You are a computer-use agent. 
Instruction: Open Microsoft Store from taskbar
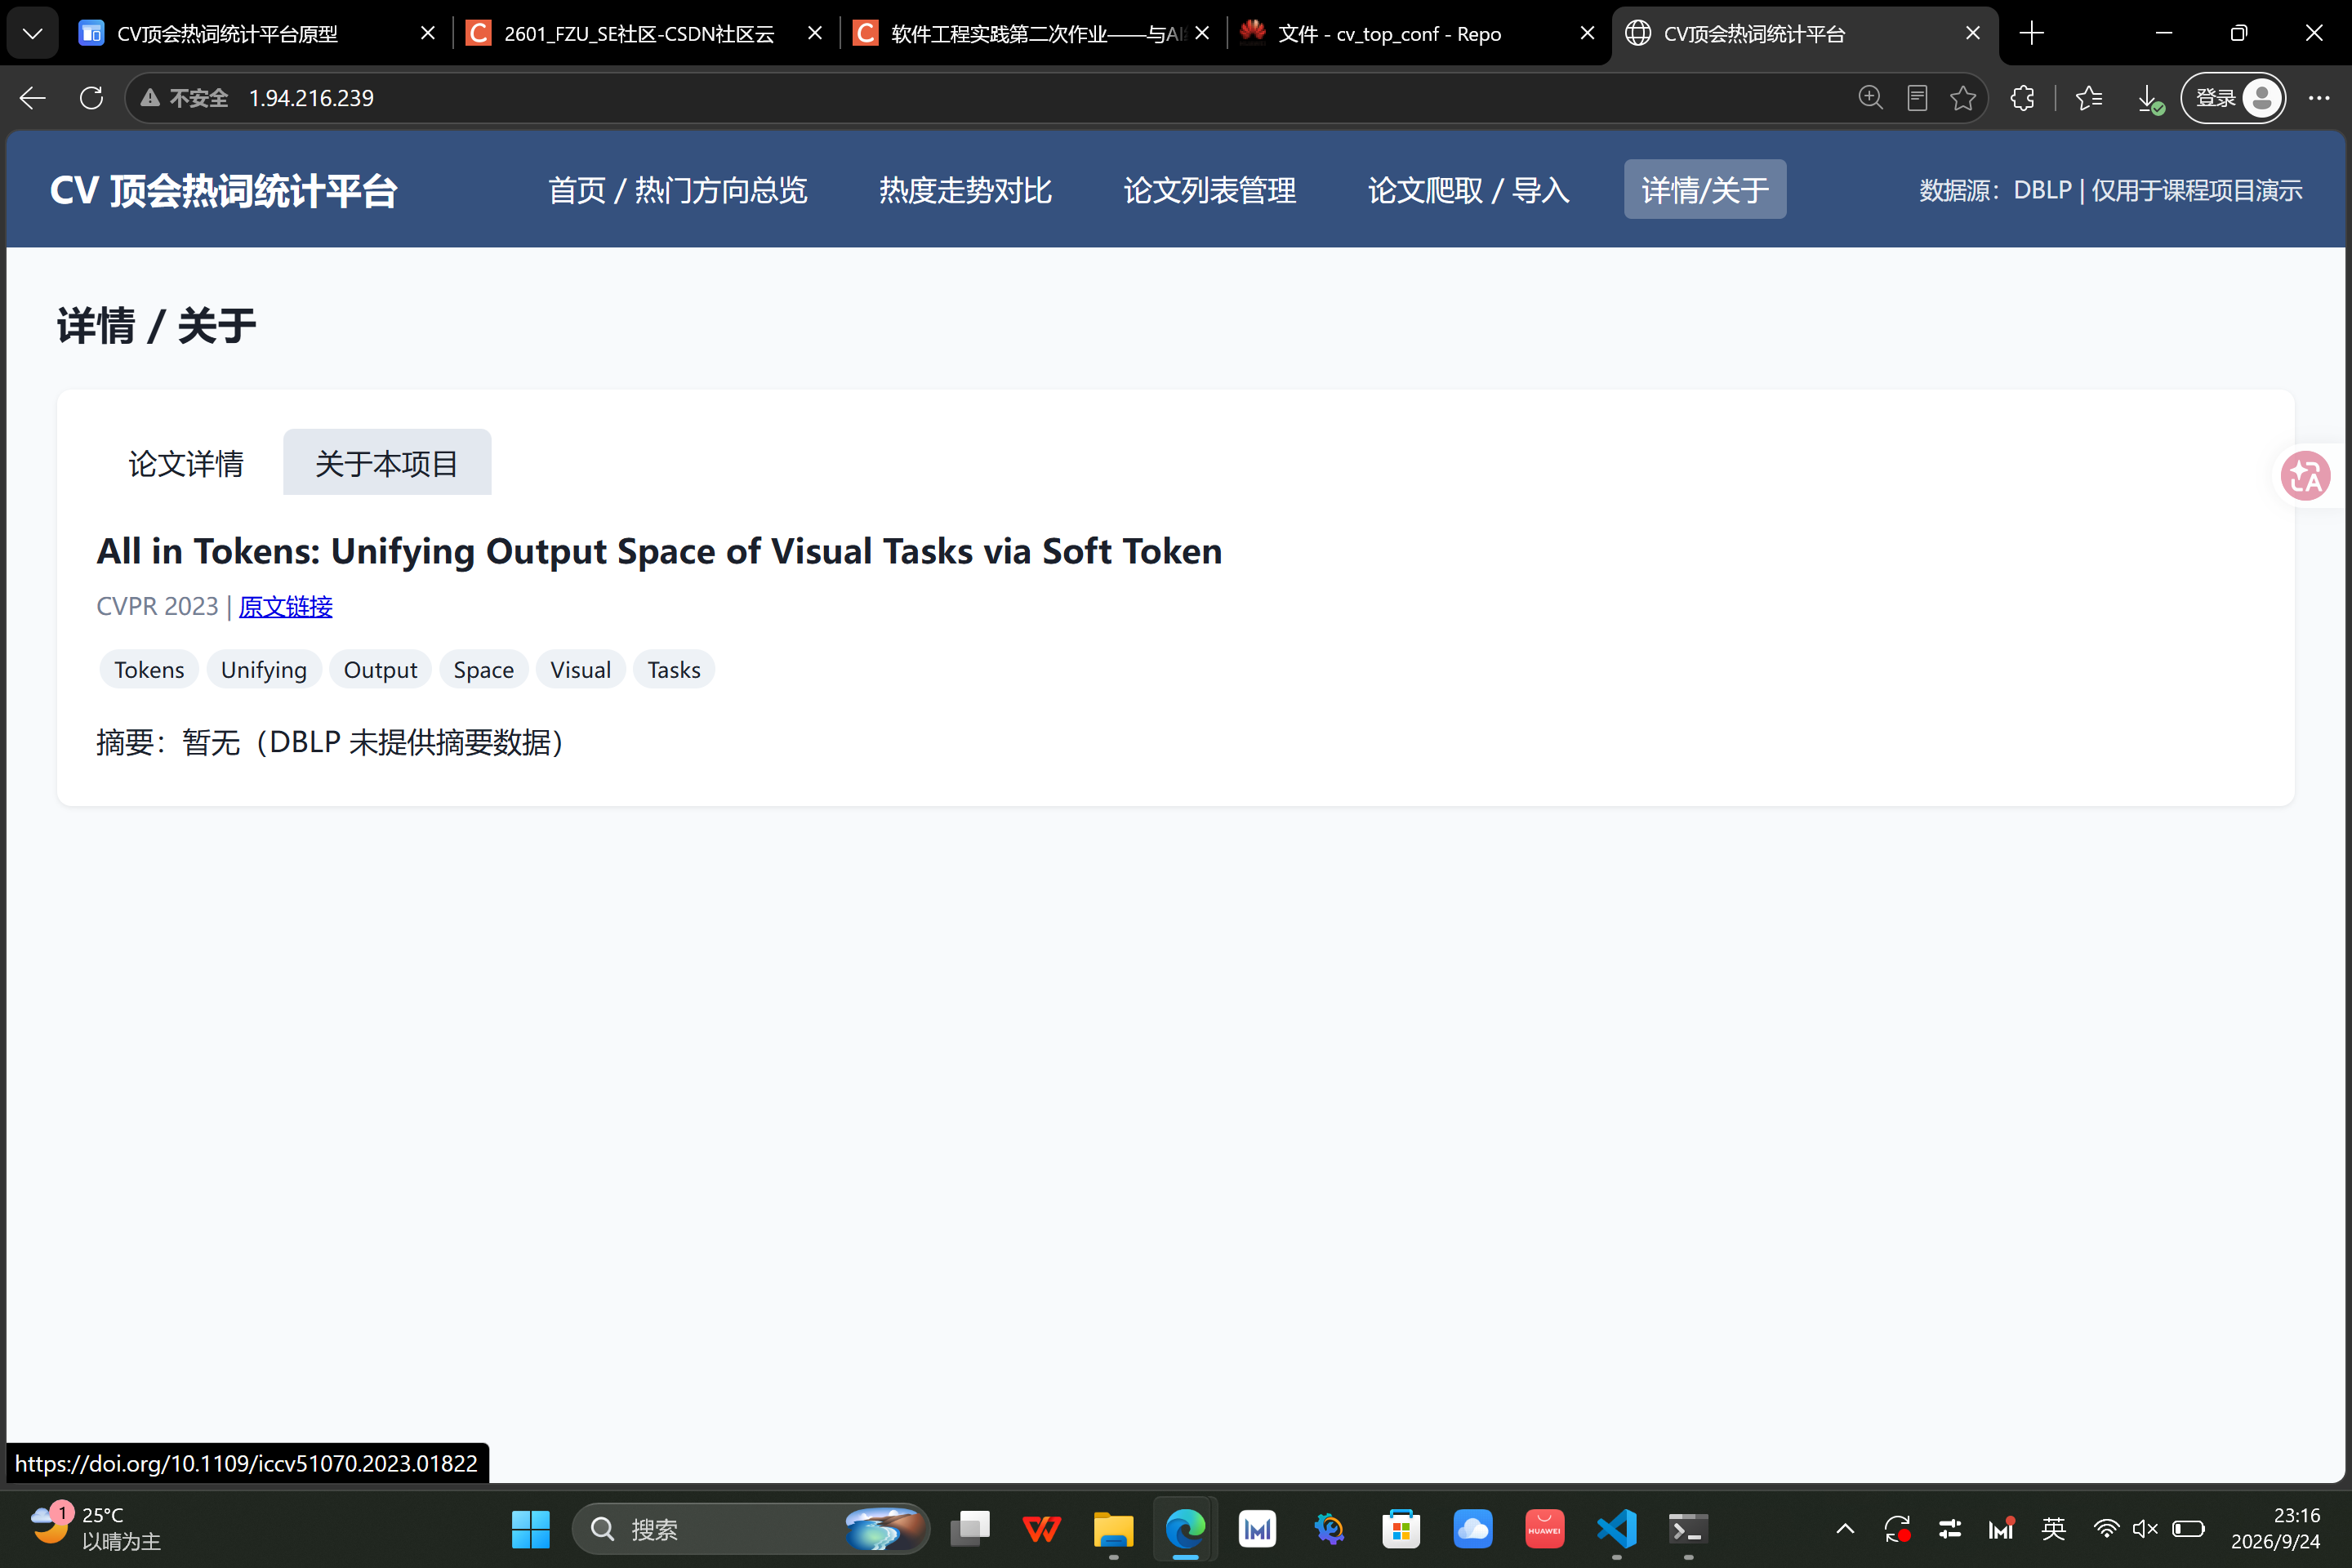click(x=1401, y=1529)
